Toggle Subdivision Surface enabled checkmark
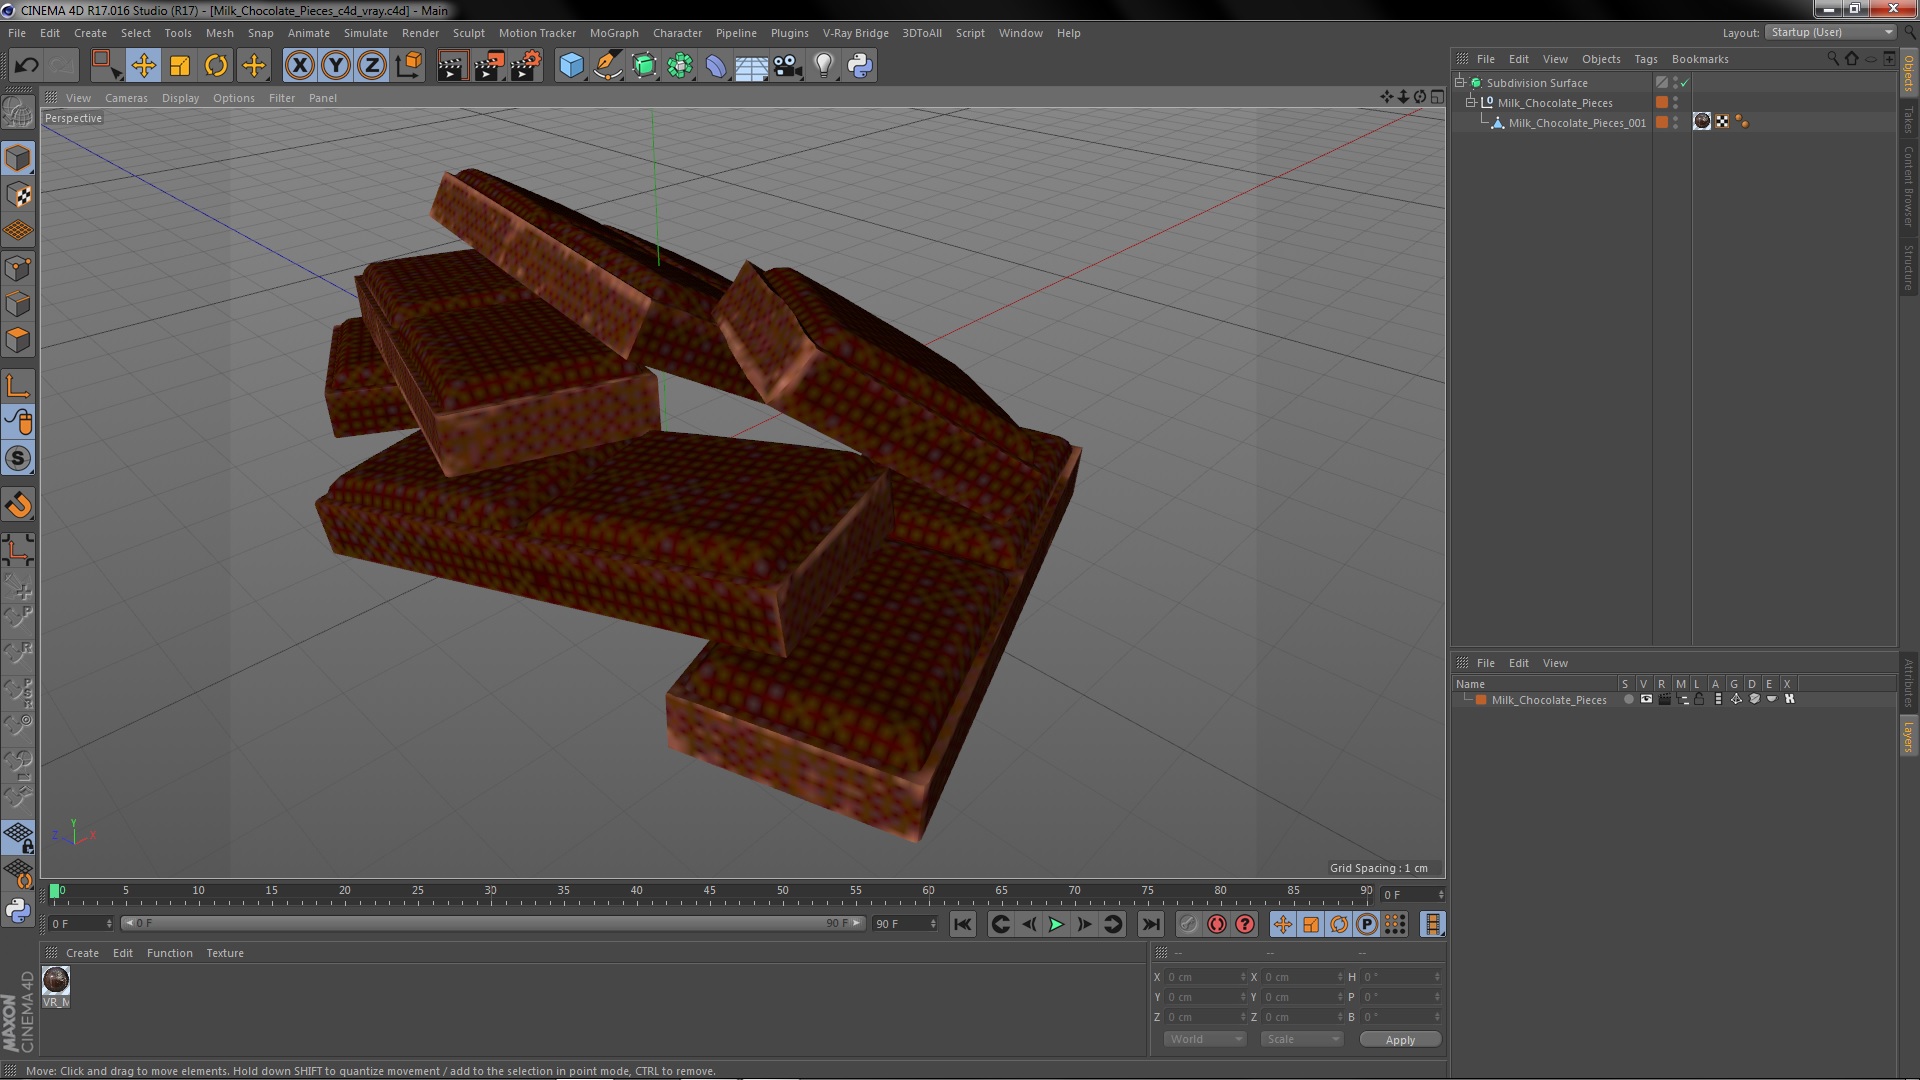The width and height of the screenshot is (1920, 1080). [x=1684, y=83]
